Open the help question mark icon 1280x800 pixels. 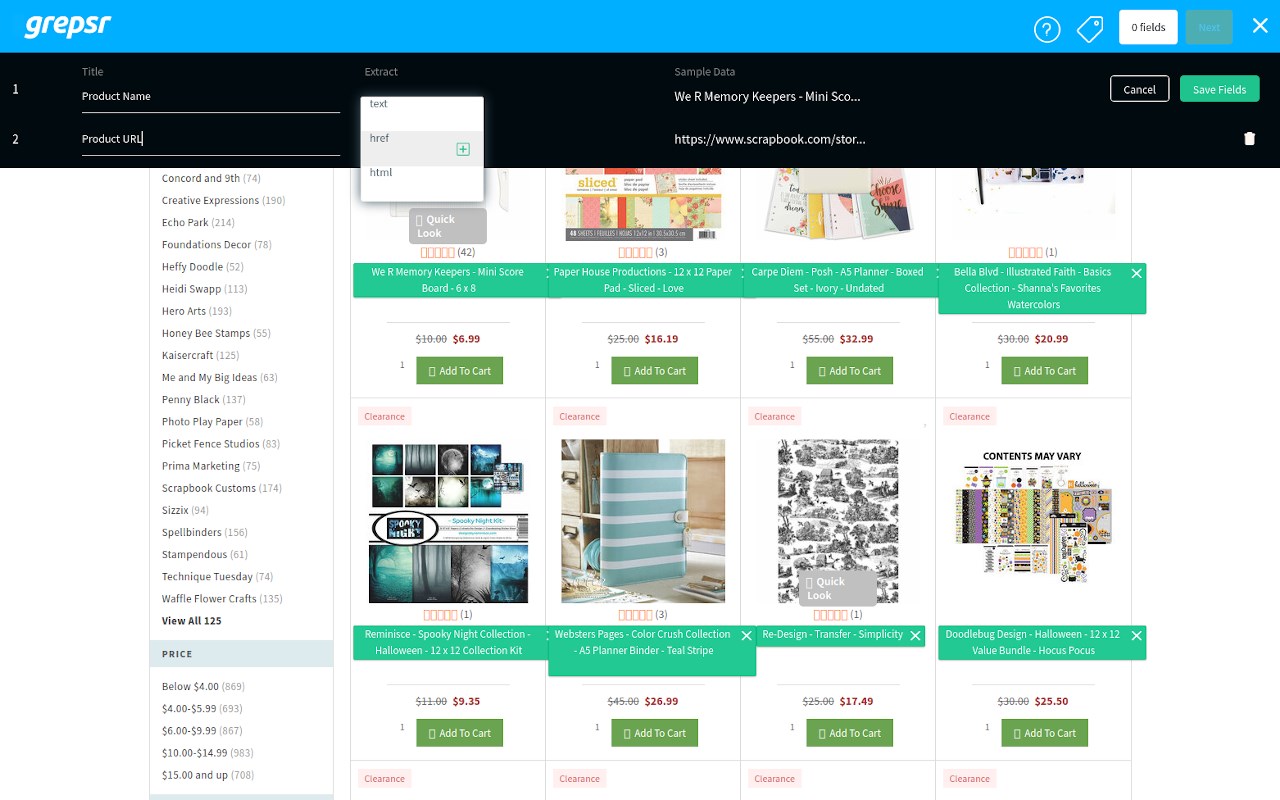click(x=1047, y=29)
